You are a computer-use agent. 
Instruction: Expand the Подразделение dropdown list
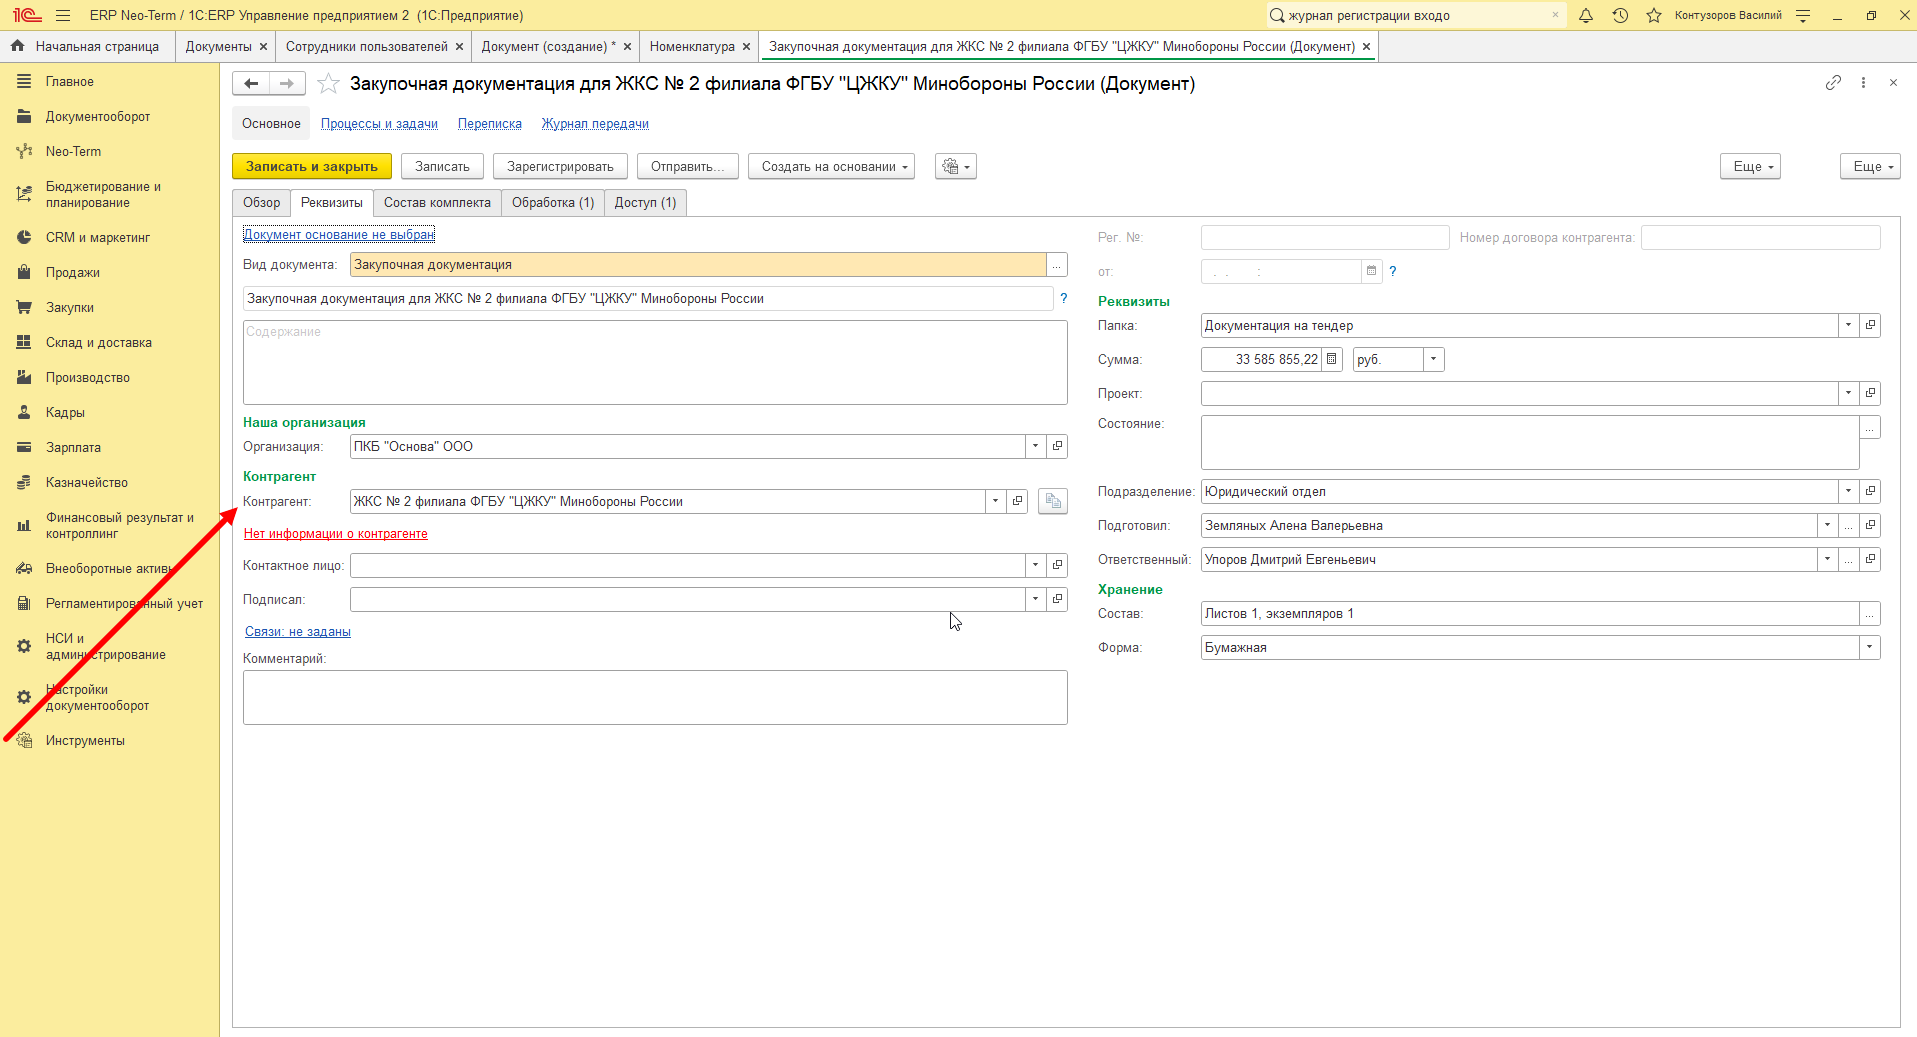(x=1848, y=491)
